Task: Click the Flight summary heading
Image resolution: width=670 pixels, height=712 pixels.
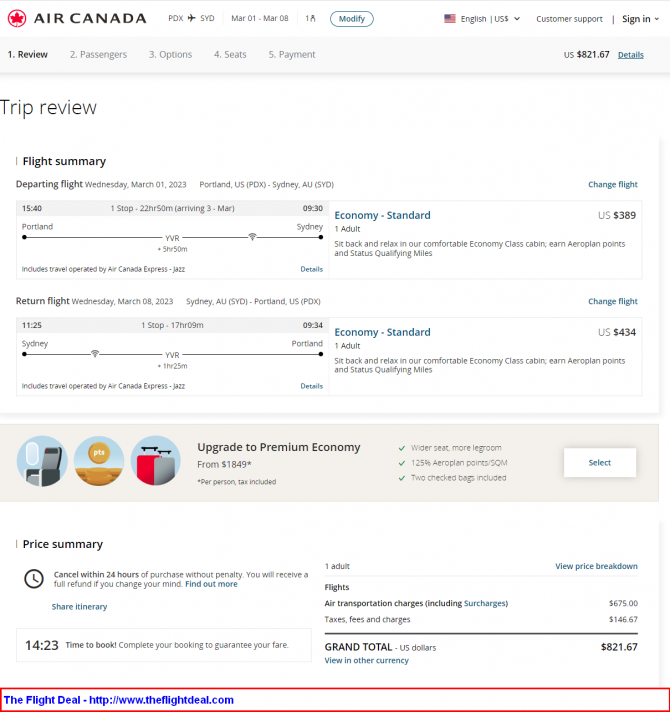Action: pyautogui.click(x=64, y=161)
